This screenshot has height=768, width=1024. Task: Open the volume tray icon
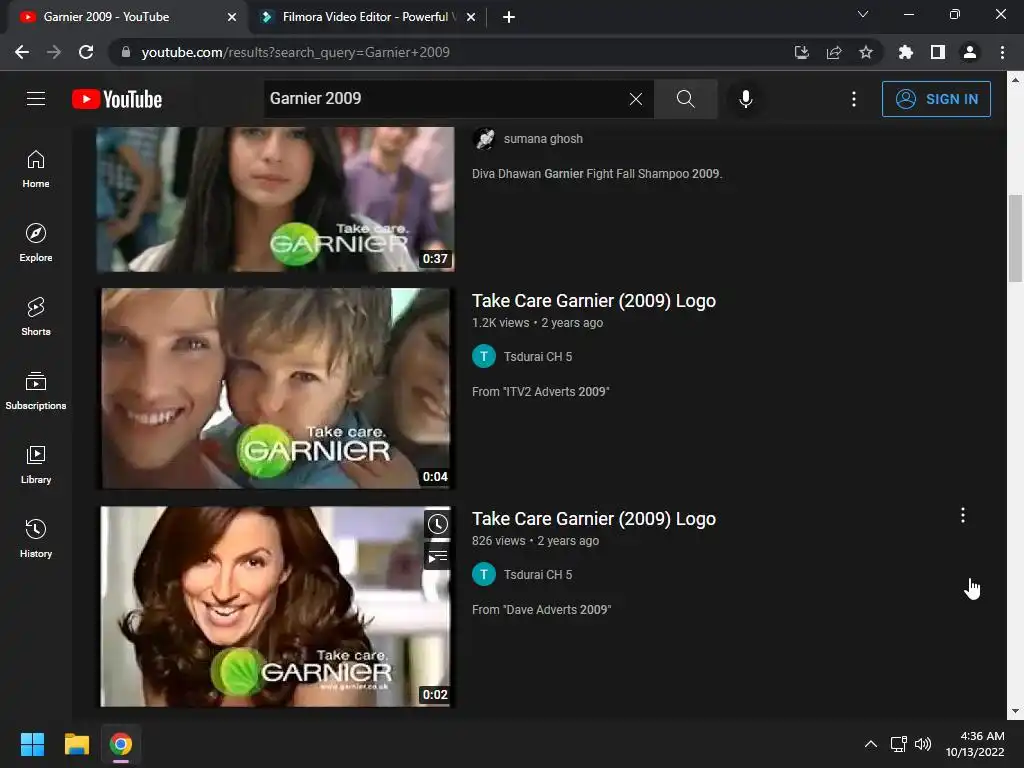(x=923, y=744)
